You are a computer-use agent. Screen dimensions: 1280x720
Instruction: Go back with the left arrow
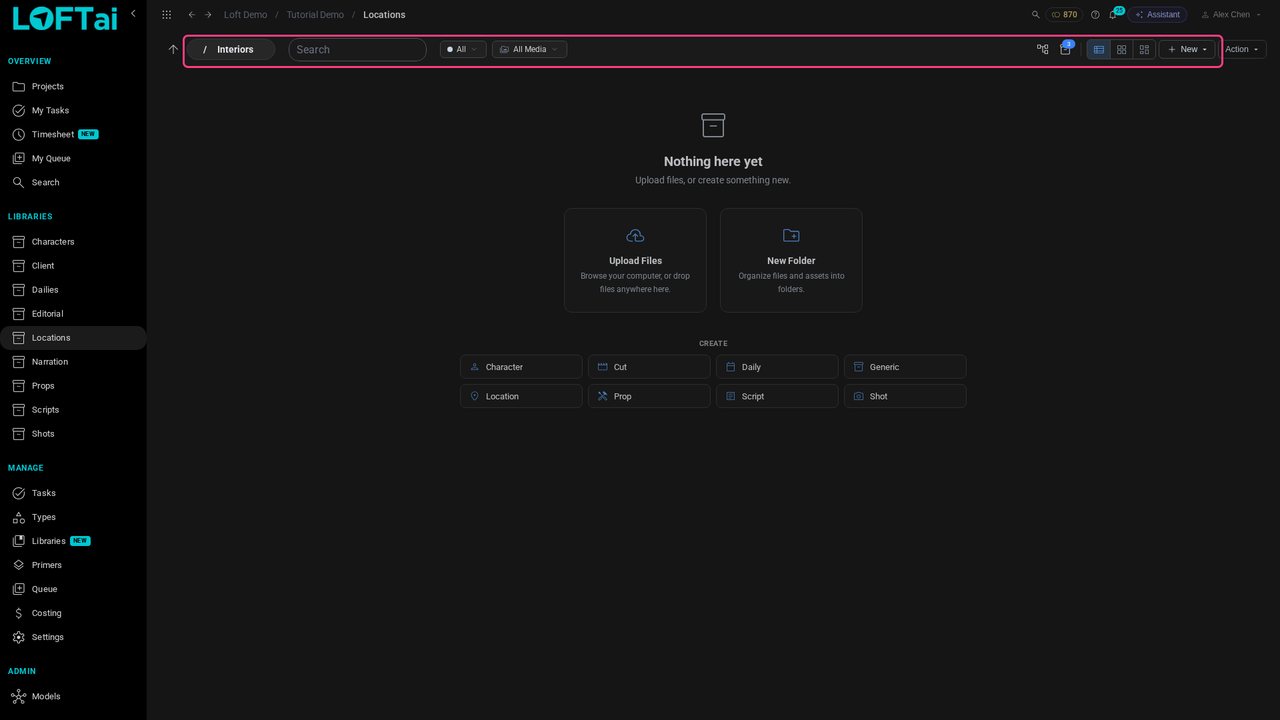point(192,15)
